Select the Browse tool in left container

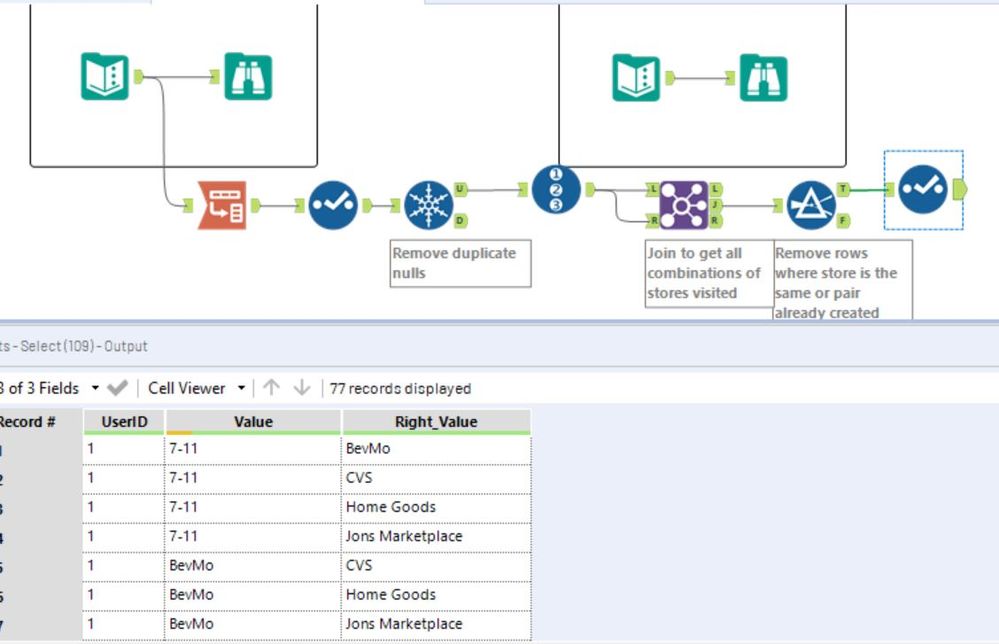point(248,76)
